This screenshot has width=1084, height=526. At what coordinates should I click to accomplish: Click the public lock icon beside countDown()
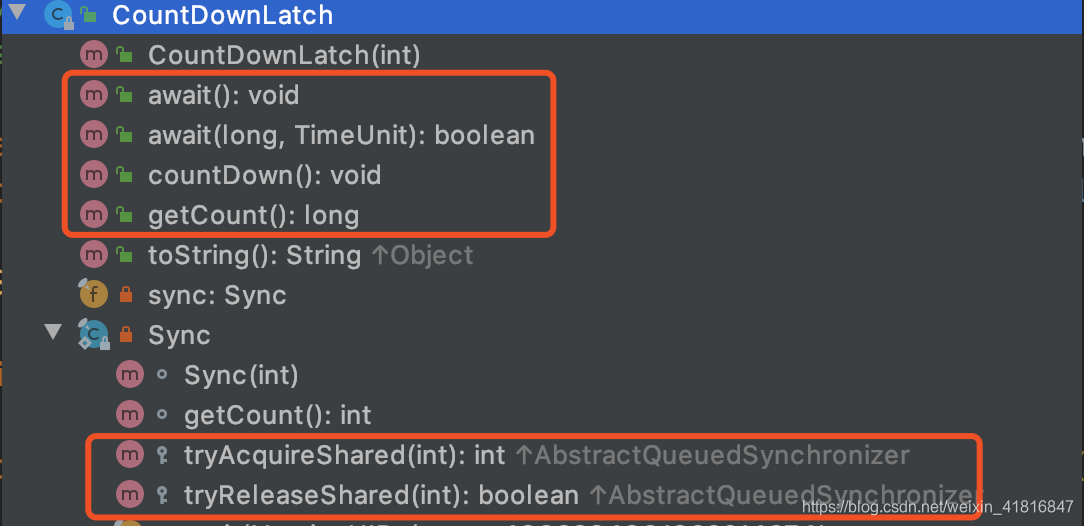[x=124, y=175]
